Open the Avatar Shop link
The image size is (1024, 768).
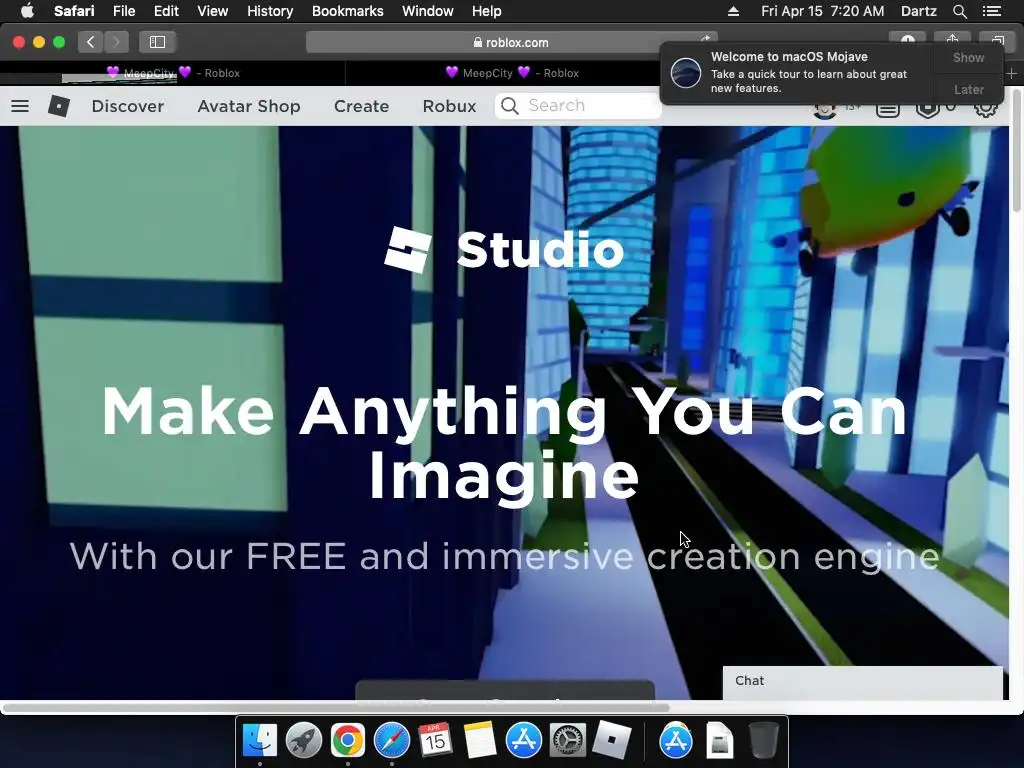point(249,106)
